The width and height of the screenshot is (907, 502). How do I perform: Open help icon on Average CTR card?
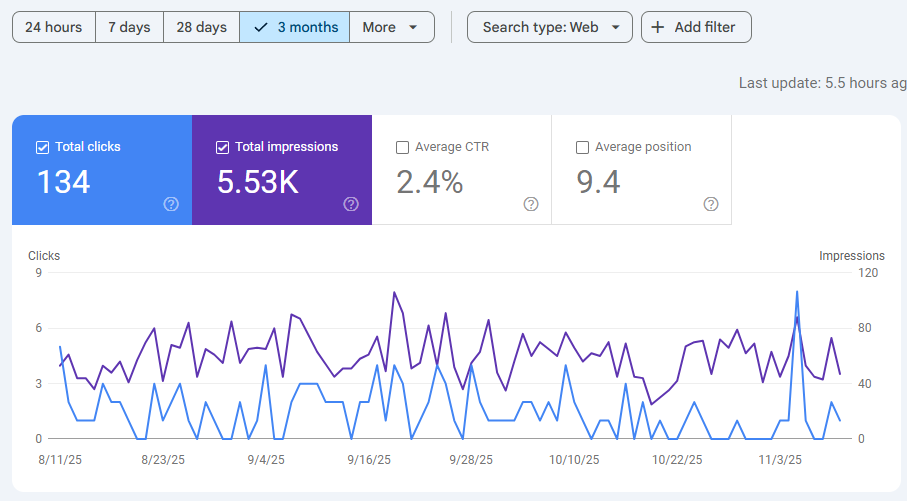pyautogui.click(x=531, y=204)
